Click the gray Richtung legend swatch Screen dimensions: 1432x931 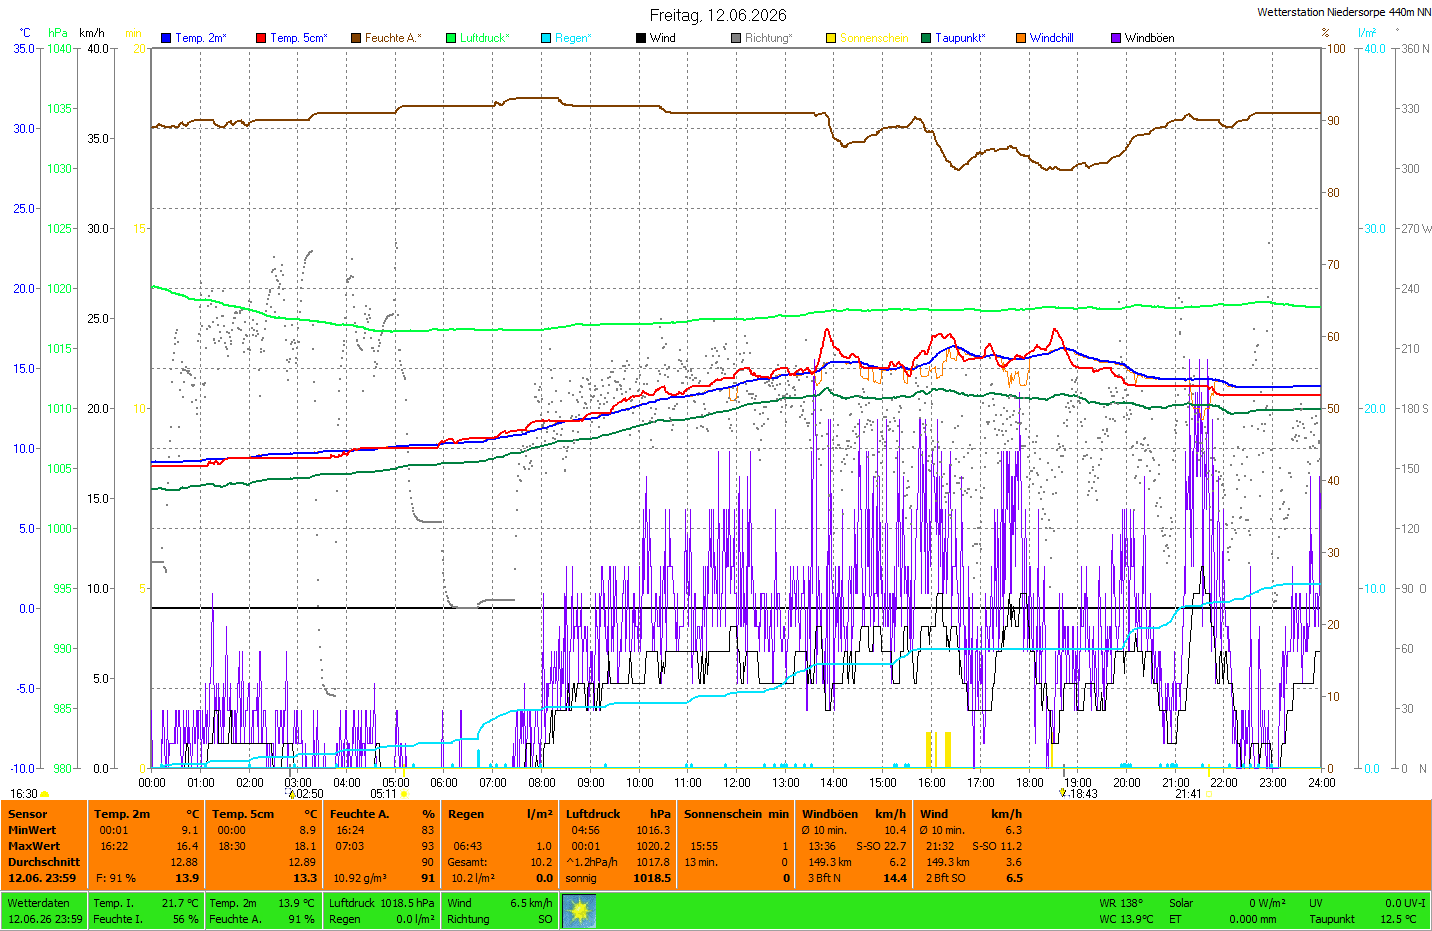tap(736, 38)
